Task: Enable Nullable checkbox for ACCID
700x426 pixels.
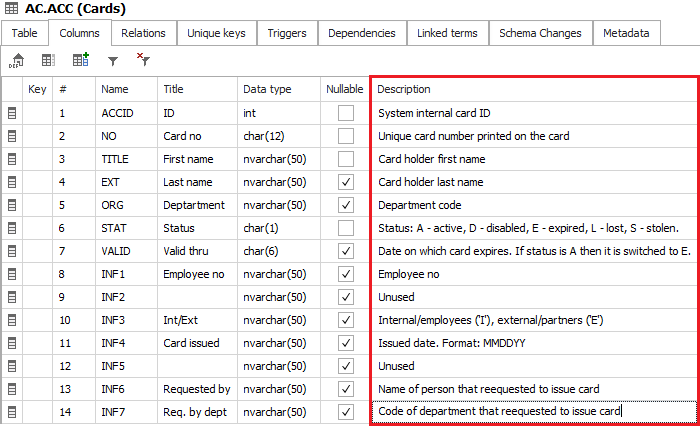Action: 346,113
